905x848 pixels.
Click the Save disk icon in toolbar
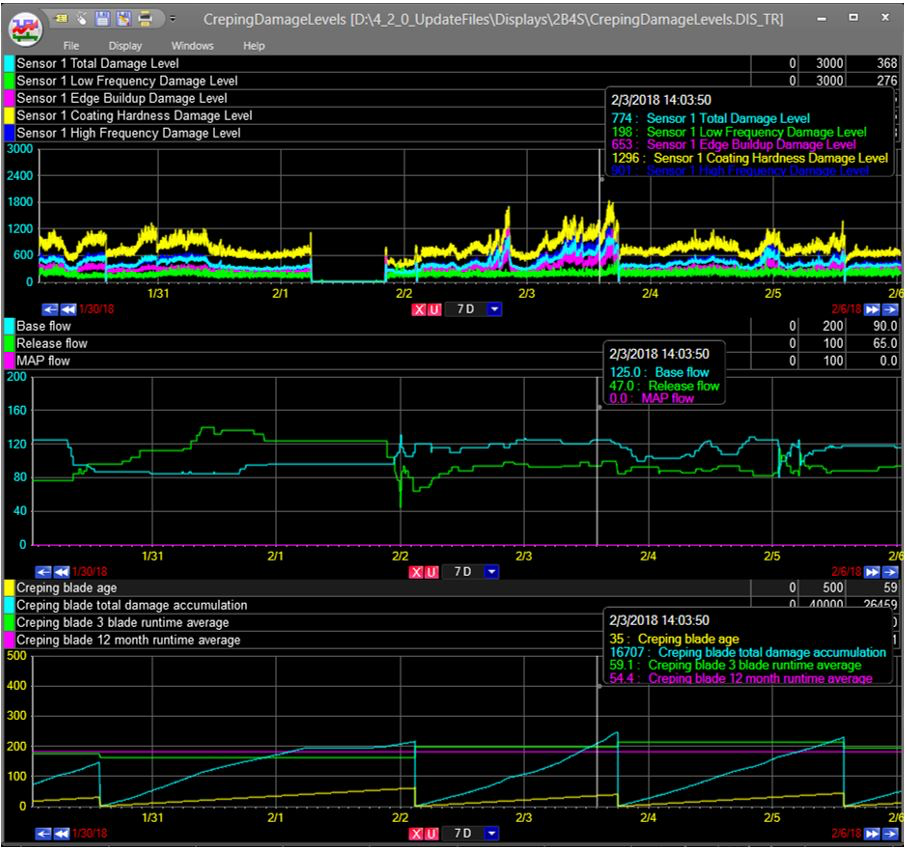(x=103, y=18)
